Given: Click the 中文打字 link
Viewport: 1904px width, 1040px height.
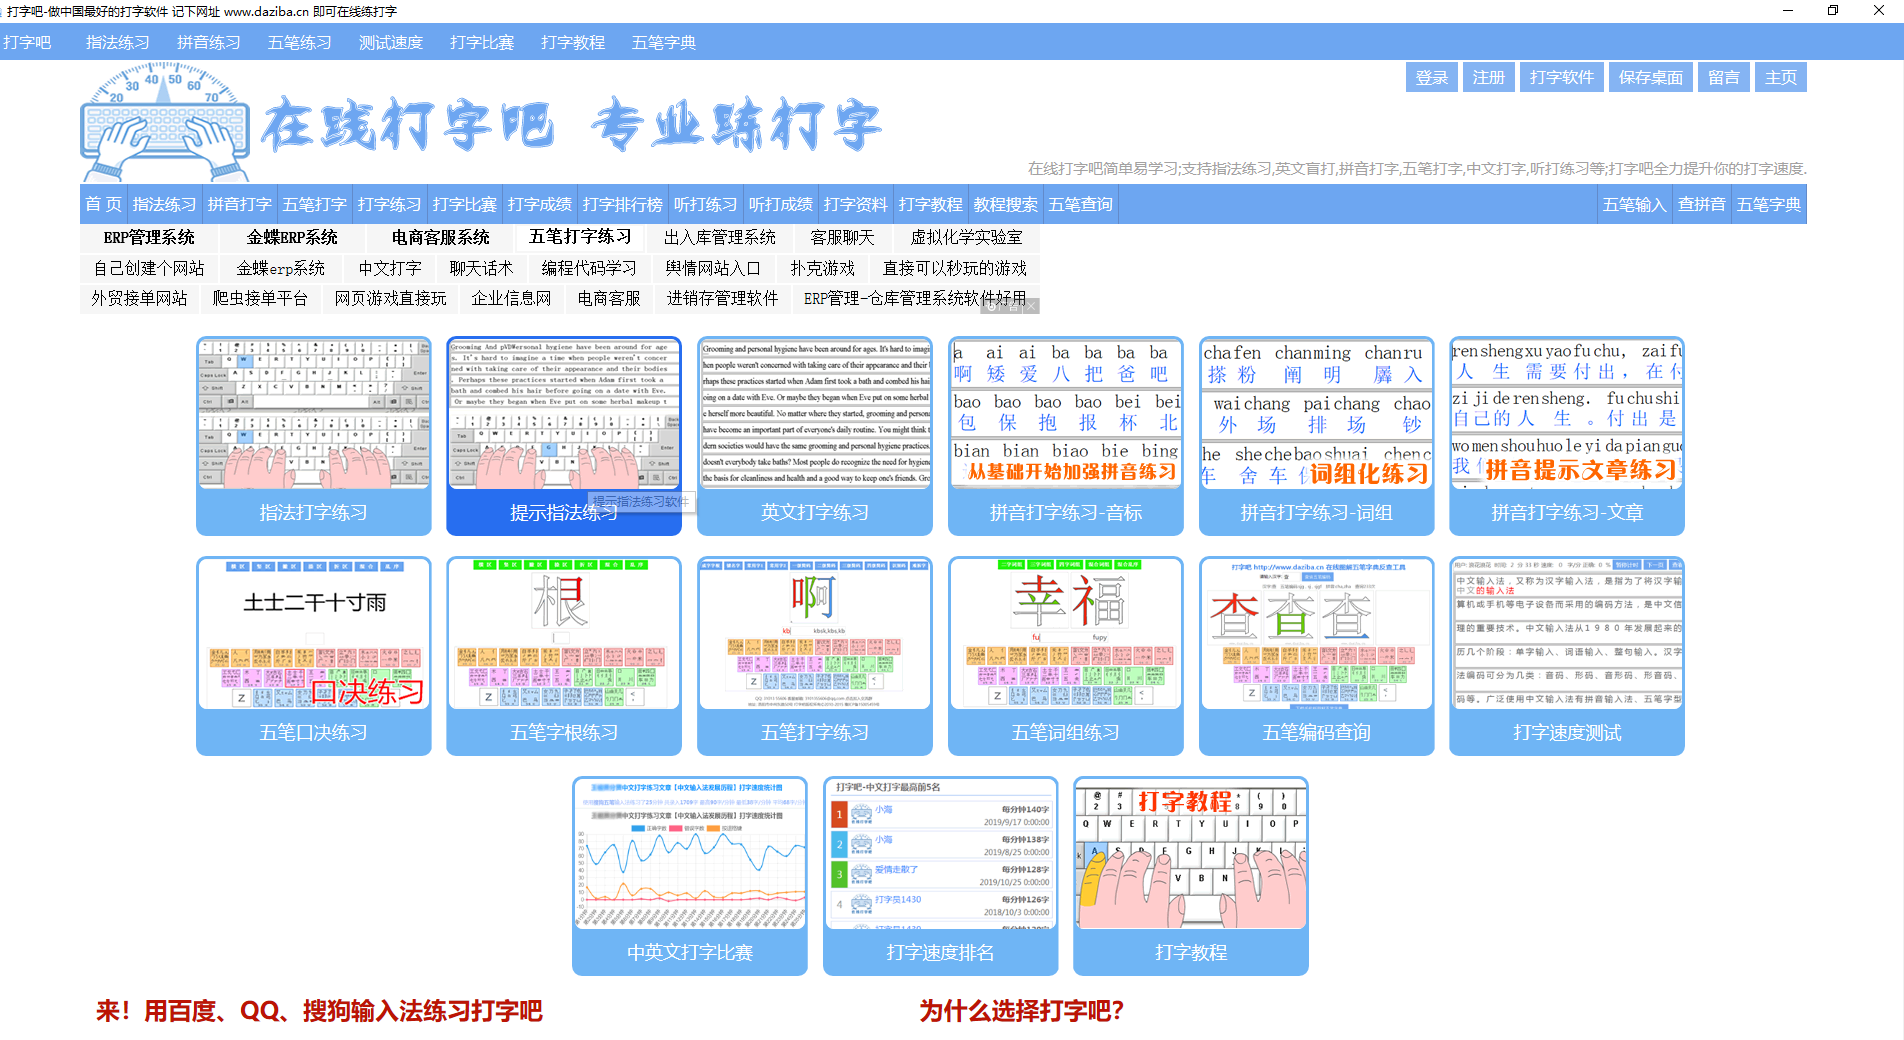Looking at the screenshot, I should coord(390,268).
